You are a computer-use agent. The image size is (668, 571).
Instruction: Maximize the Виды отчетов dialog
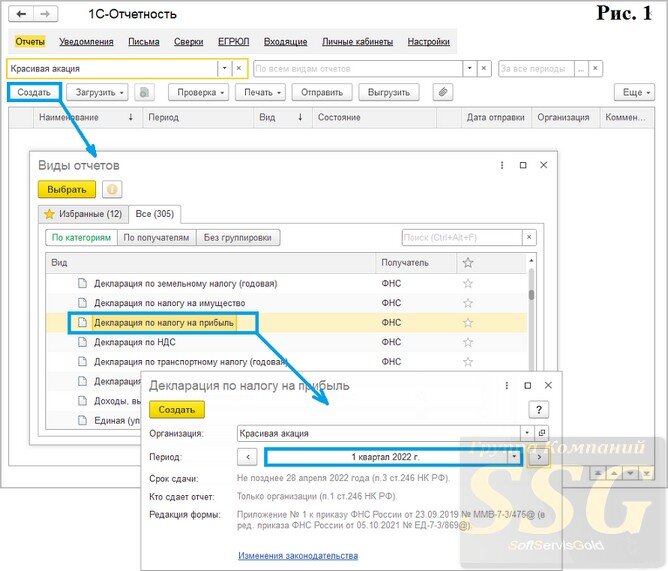523,165
